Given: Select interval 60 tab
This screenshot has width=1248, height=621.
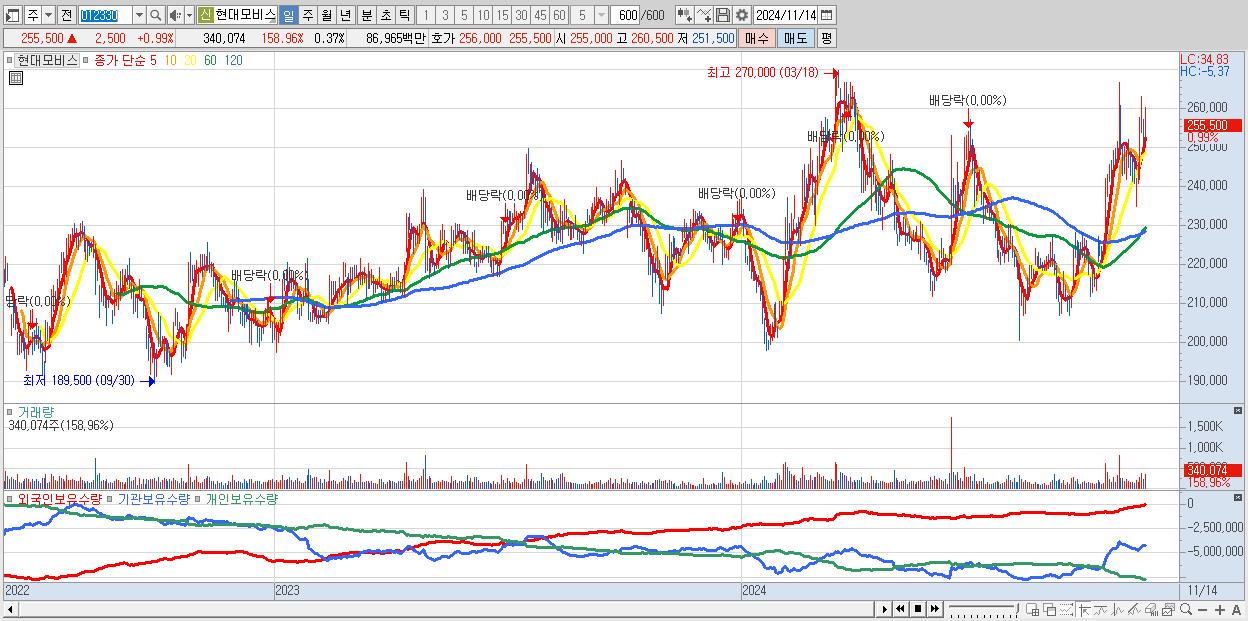Looking at the screenshot, I should click(x=559, y=15).
